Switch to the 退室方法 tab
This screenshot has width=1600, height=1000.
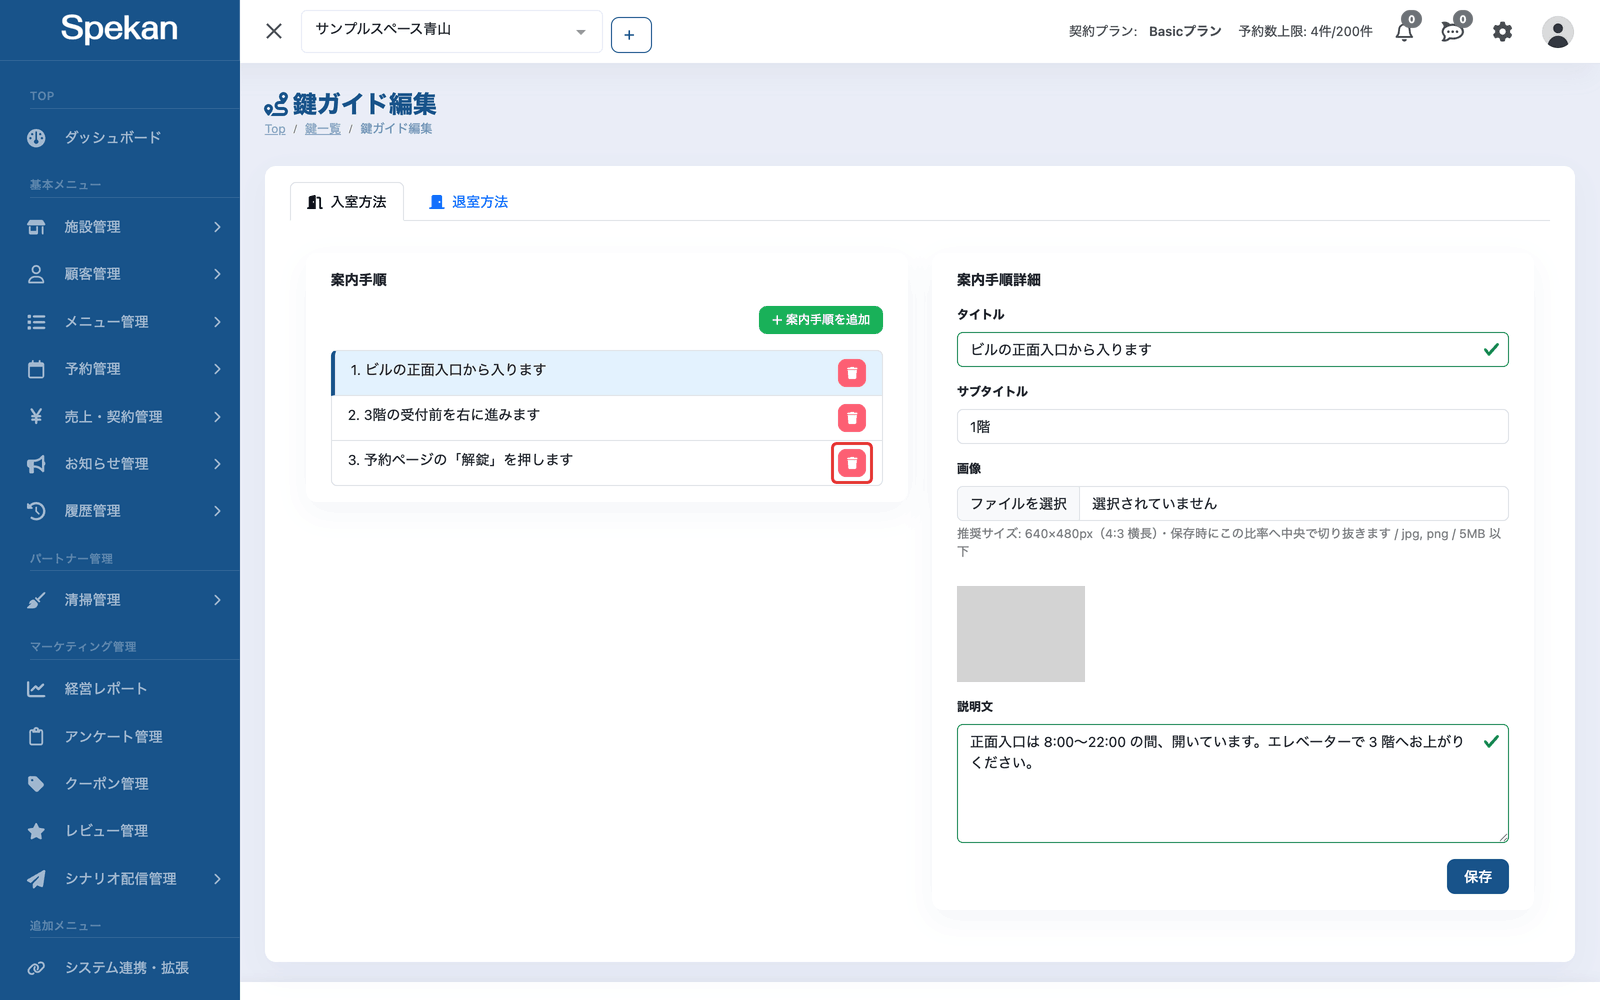pos(468,202)
